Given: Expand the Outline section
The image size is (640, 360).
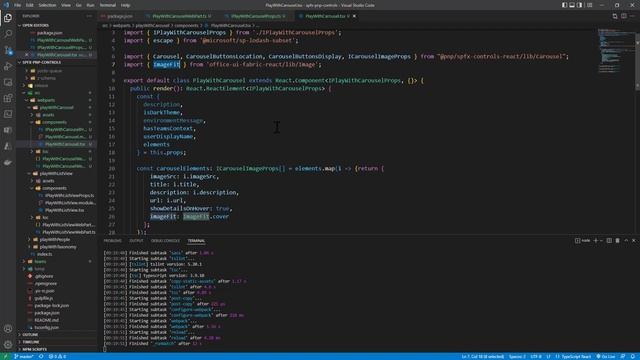Looking at the screenshot, I should [x=56, y=335].
